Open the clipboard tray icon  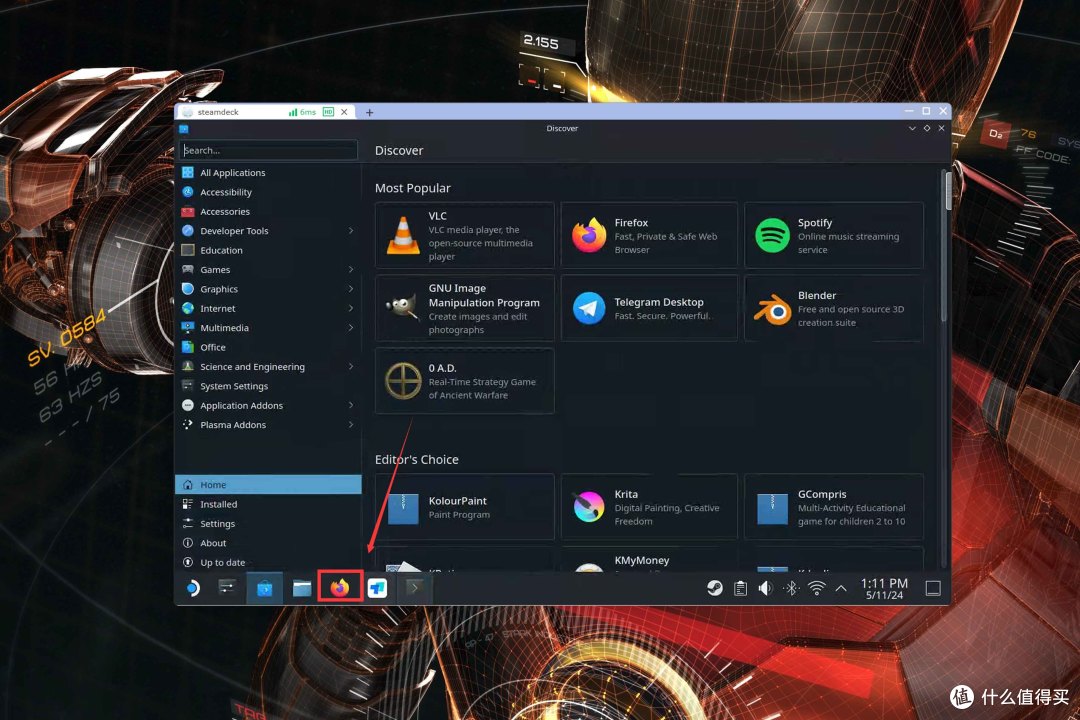[740, 588]
